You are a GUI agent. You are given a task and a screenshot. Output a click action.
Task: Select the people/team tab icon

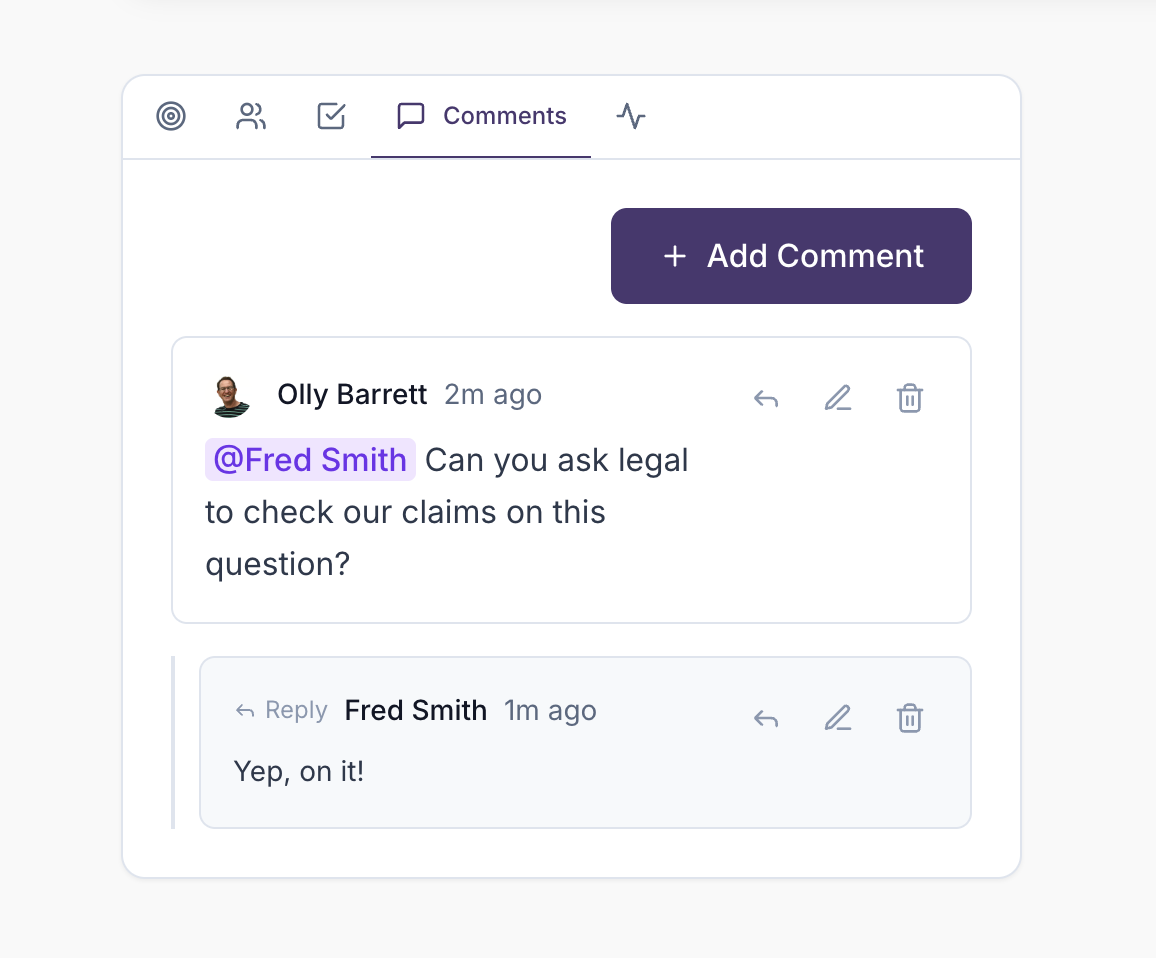250,116
